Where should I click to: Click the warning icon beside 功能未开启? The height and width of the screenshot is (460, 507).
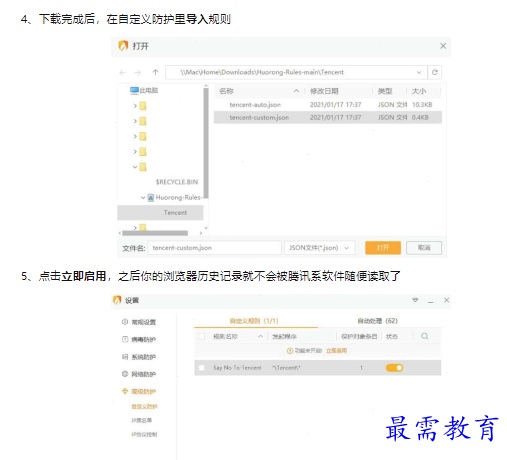[x=290, y=351]
